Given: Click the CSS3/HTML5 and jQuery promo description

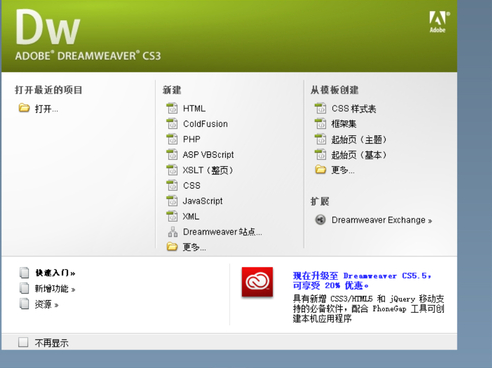Looking at the screenshot, I should [368, 309].
